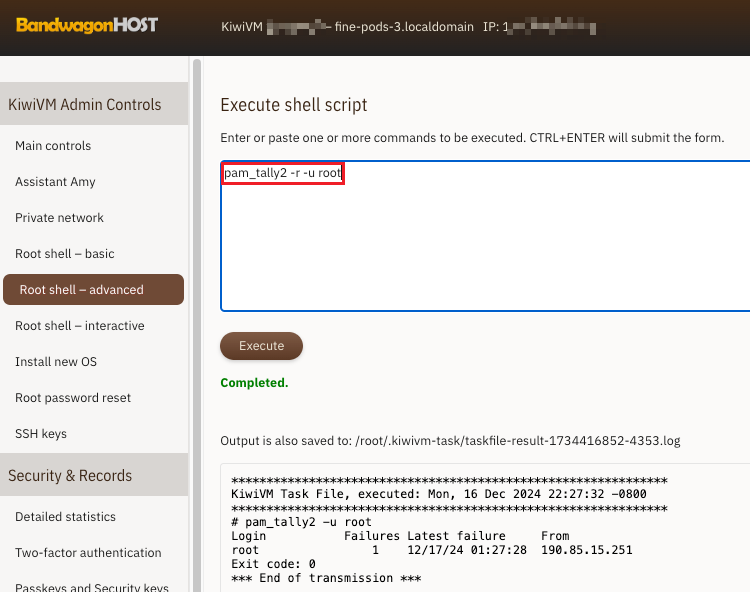
Task: View Detailed statistics page
Action: click(65, 517)
